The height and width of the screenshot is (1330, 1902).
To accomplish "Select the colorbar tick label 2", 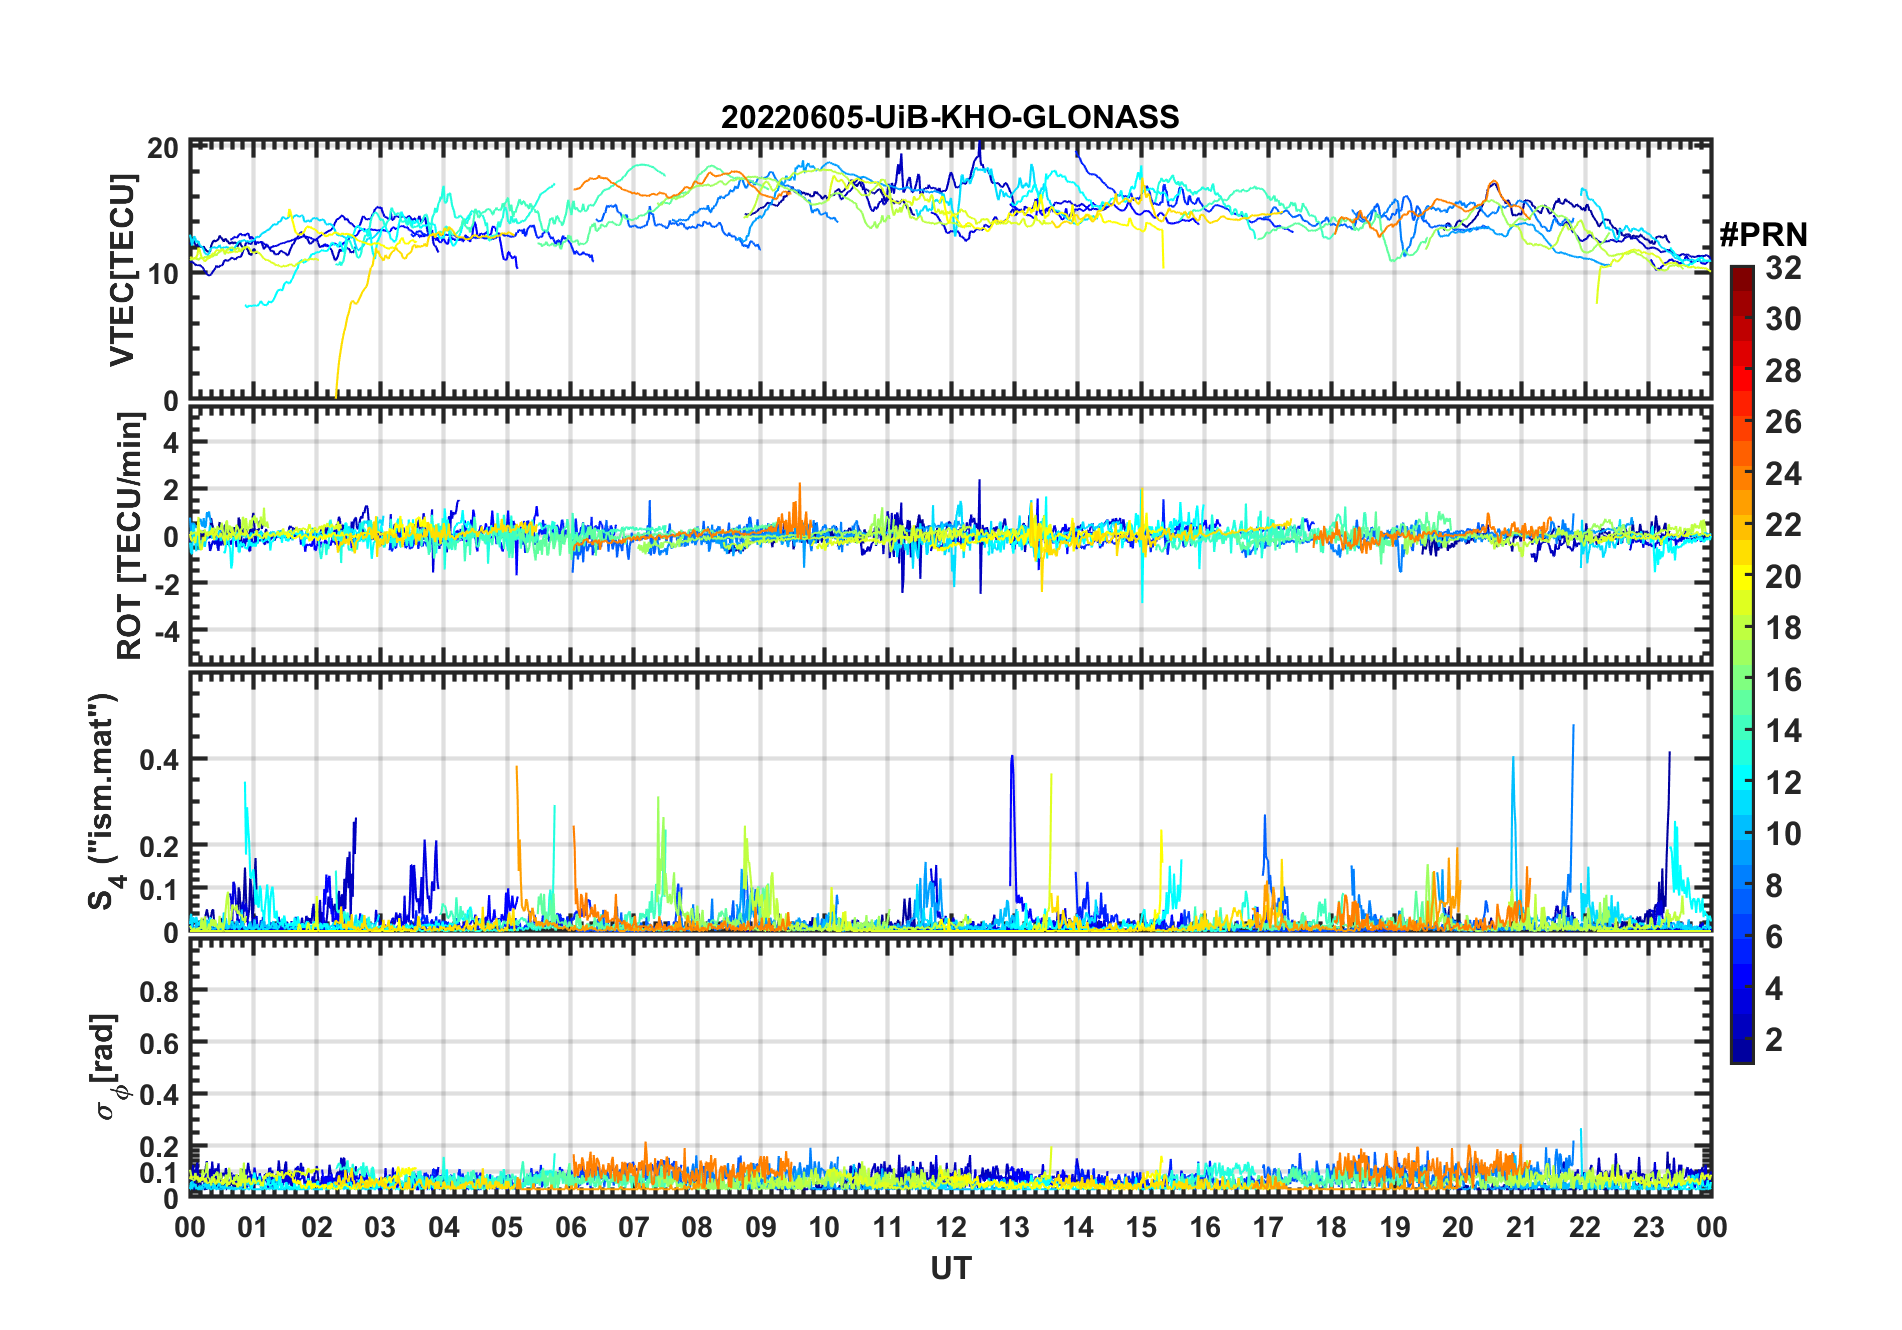I will pyautogui.click(x=1774, y=1040).
